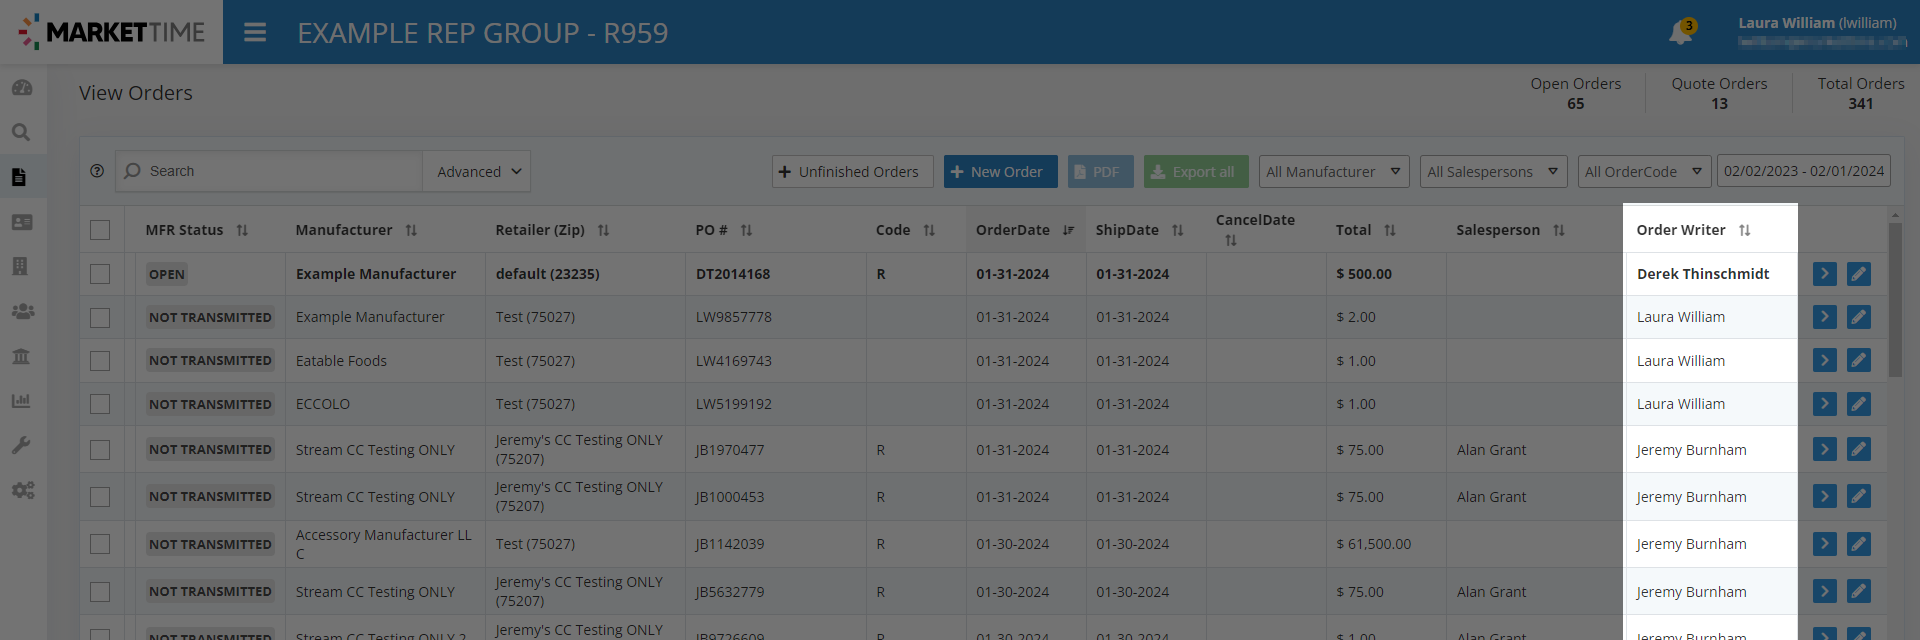The image size is (1920, 640).
Task: Open order LW9857778 with arrow icon
Action: (1824, 317)
